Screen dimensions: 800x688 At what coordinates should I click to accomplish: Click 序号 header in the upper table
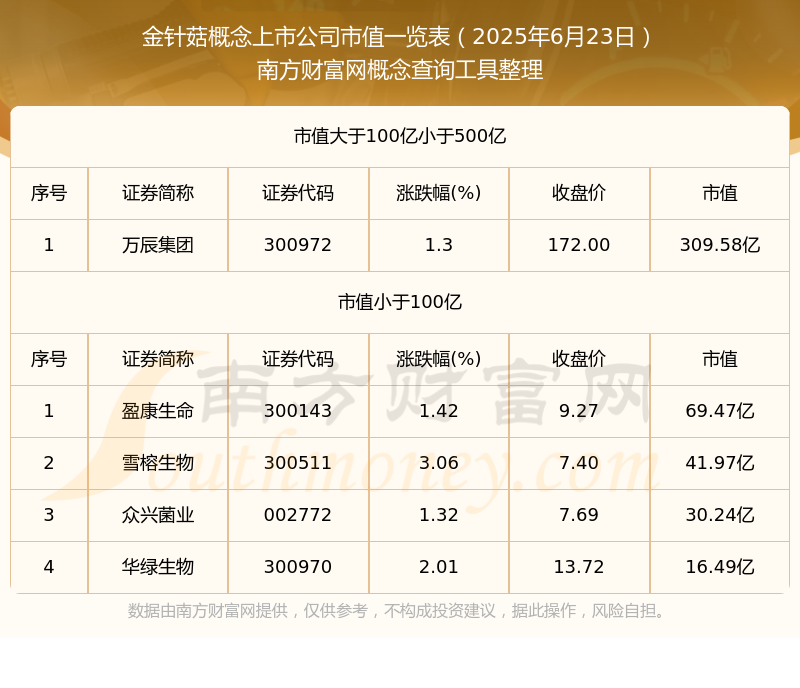[x=49, y=193]
